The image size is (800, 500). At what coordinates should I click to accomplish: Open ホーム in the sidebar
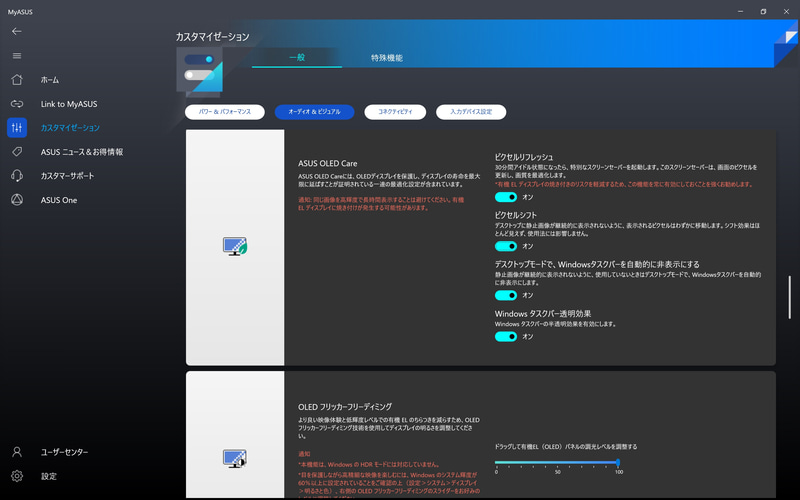[x=50, y=80]
